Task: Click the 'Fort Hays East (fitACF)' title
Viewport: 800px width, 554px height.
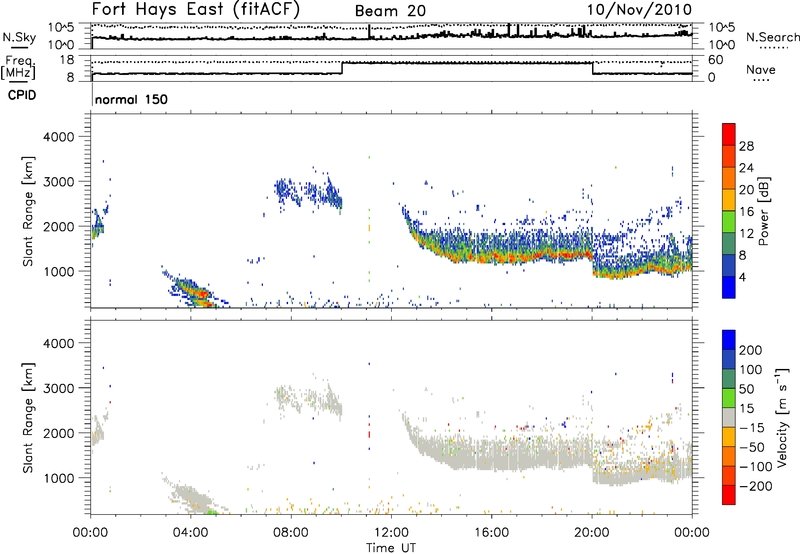Action: [x=196, y=10]
